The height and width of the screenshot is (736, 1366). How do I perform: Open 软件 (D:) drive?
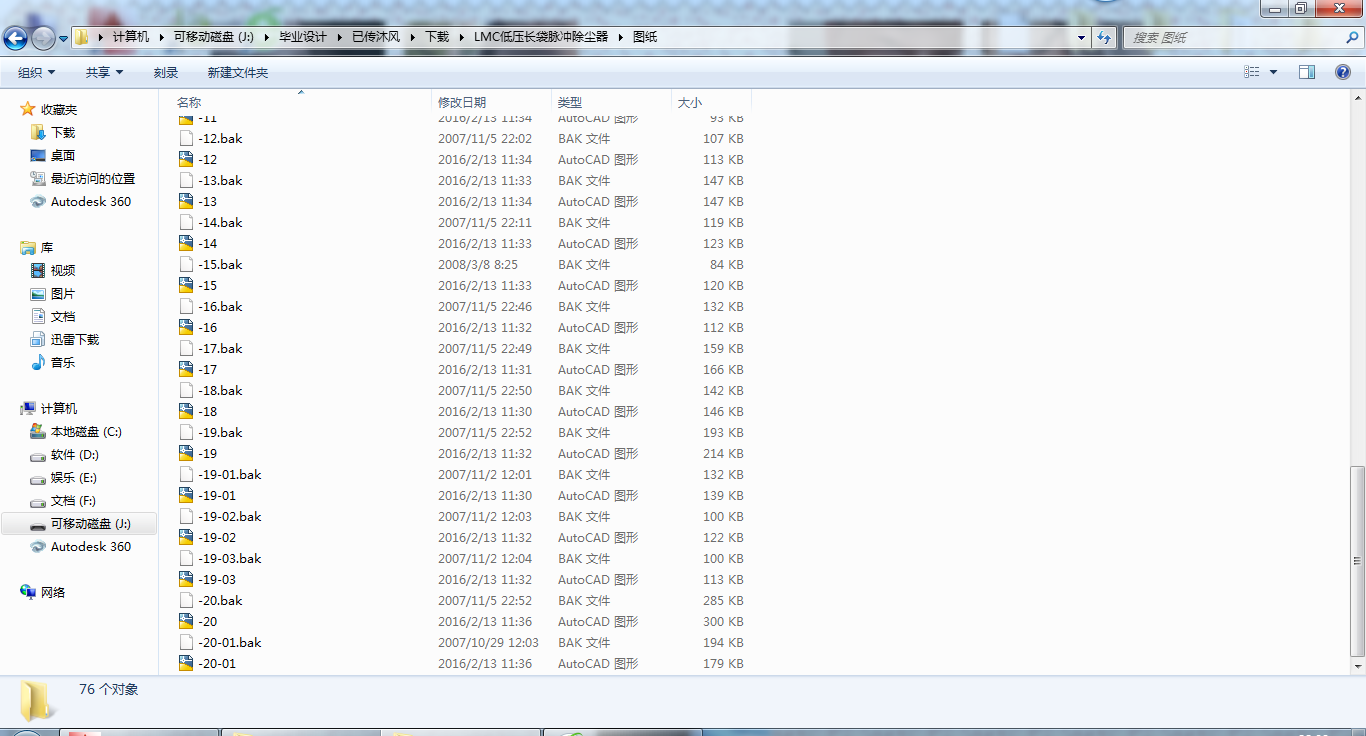click(75, 455)
